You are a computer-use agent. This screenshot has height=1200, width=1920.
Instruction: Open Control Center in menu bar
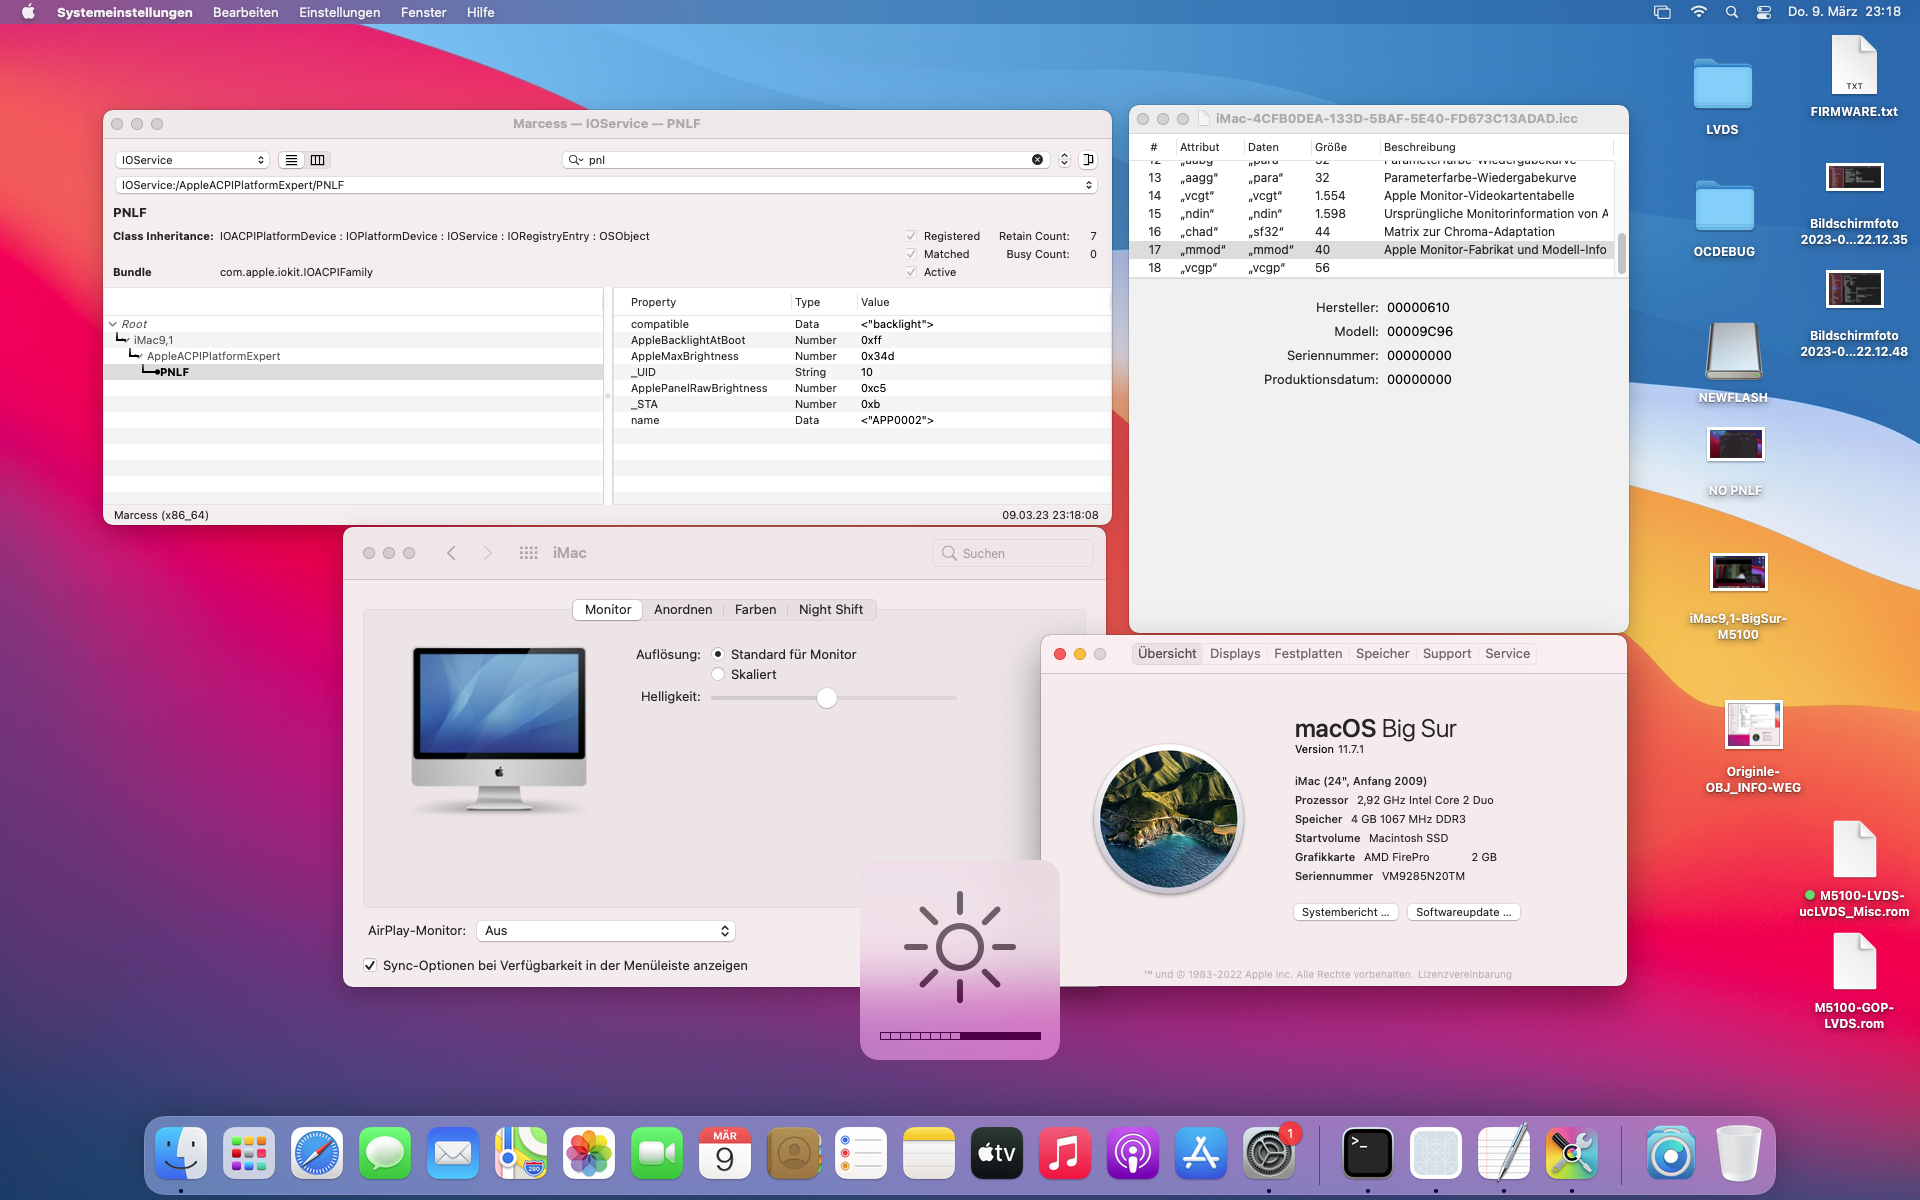click(x=1764, y=12)
